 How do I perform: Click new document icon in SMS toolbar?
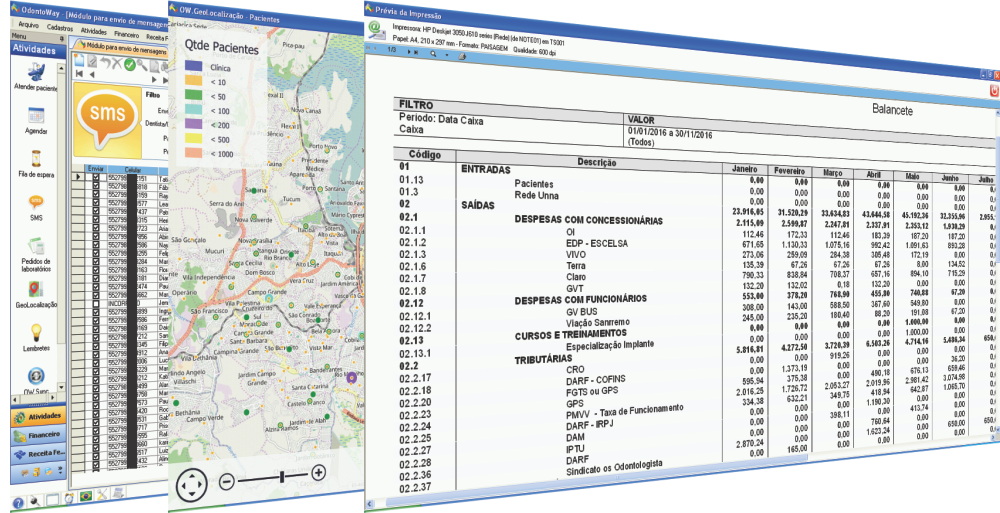pyautogui.click(x=80, y=61)
